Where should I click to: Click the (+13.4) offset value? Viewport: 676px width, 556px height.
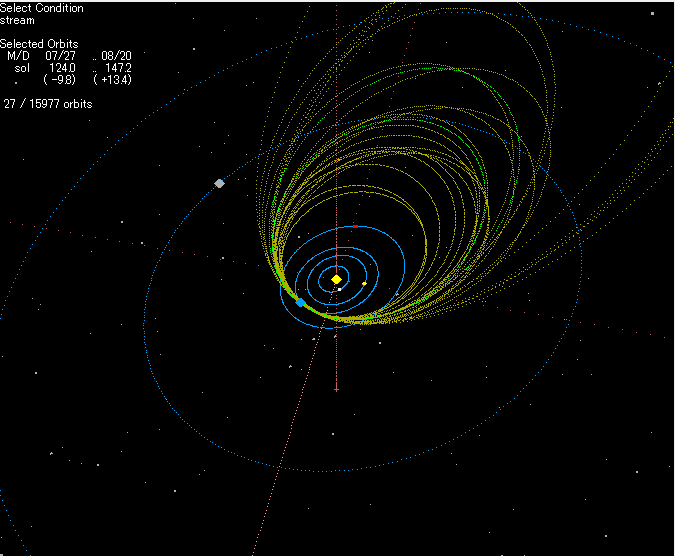112,80
